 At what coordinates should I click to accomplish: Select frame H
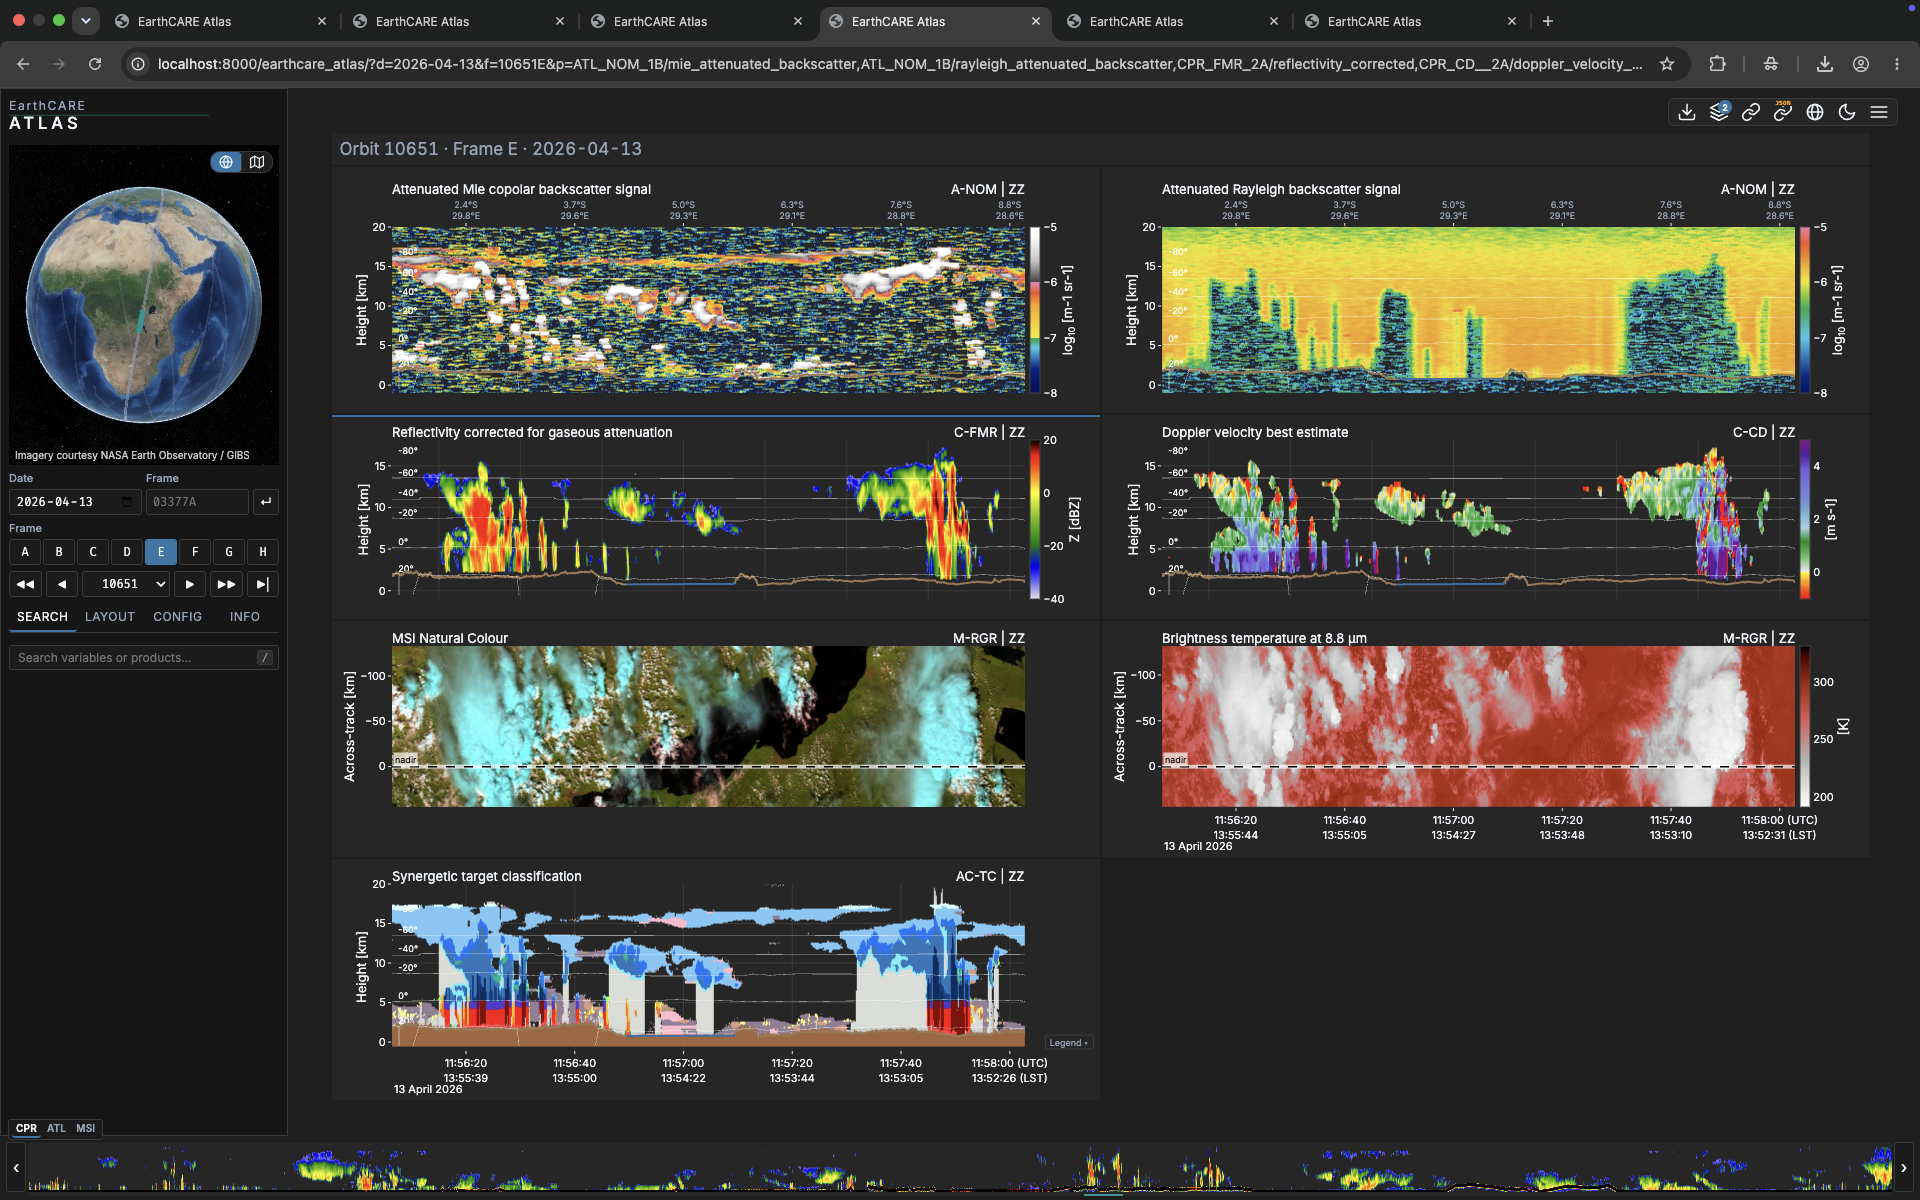point(263,552)
